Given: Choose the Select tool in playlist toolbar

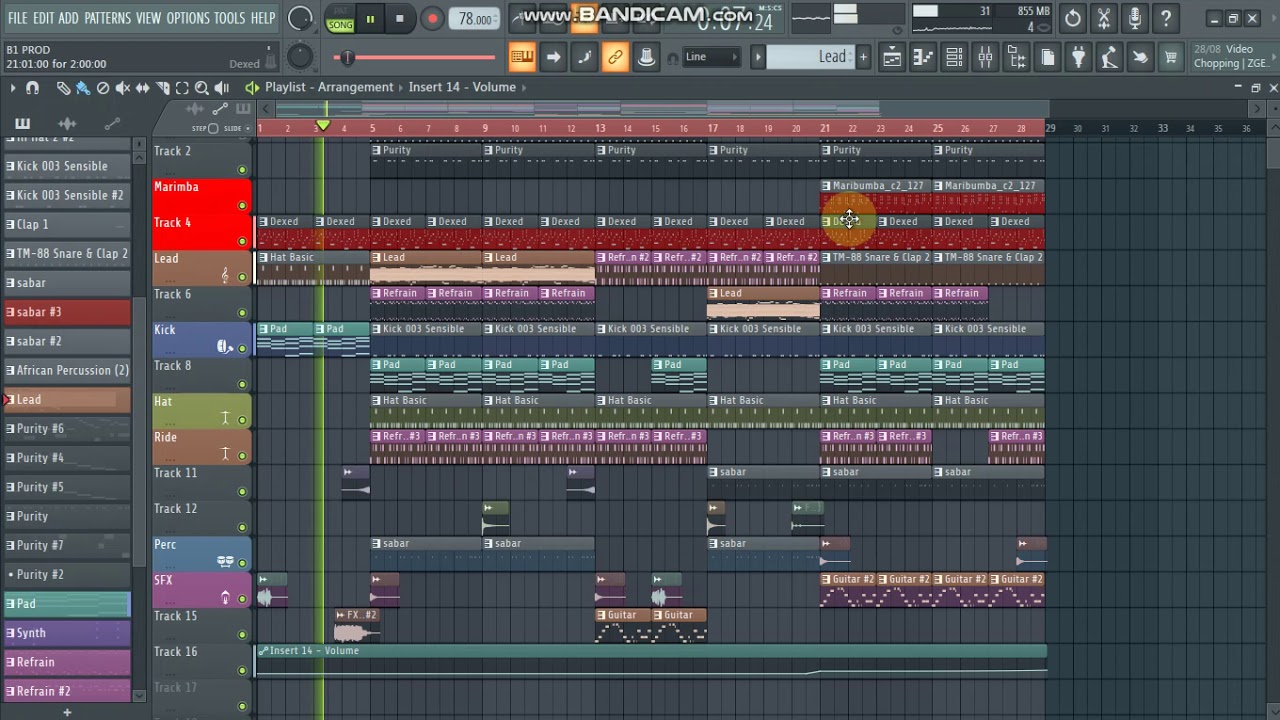Looking at the screenshot, I should [x=182, y=88].
